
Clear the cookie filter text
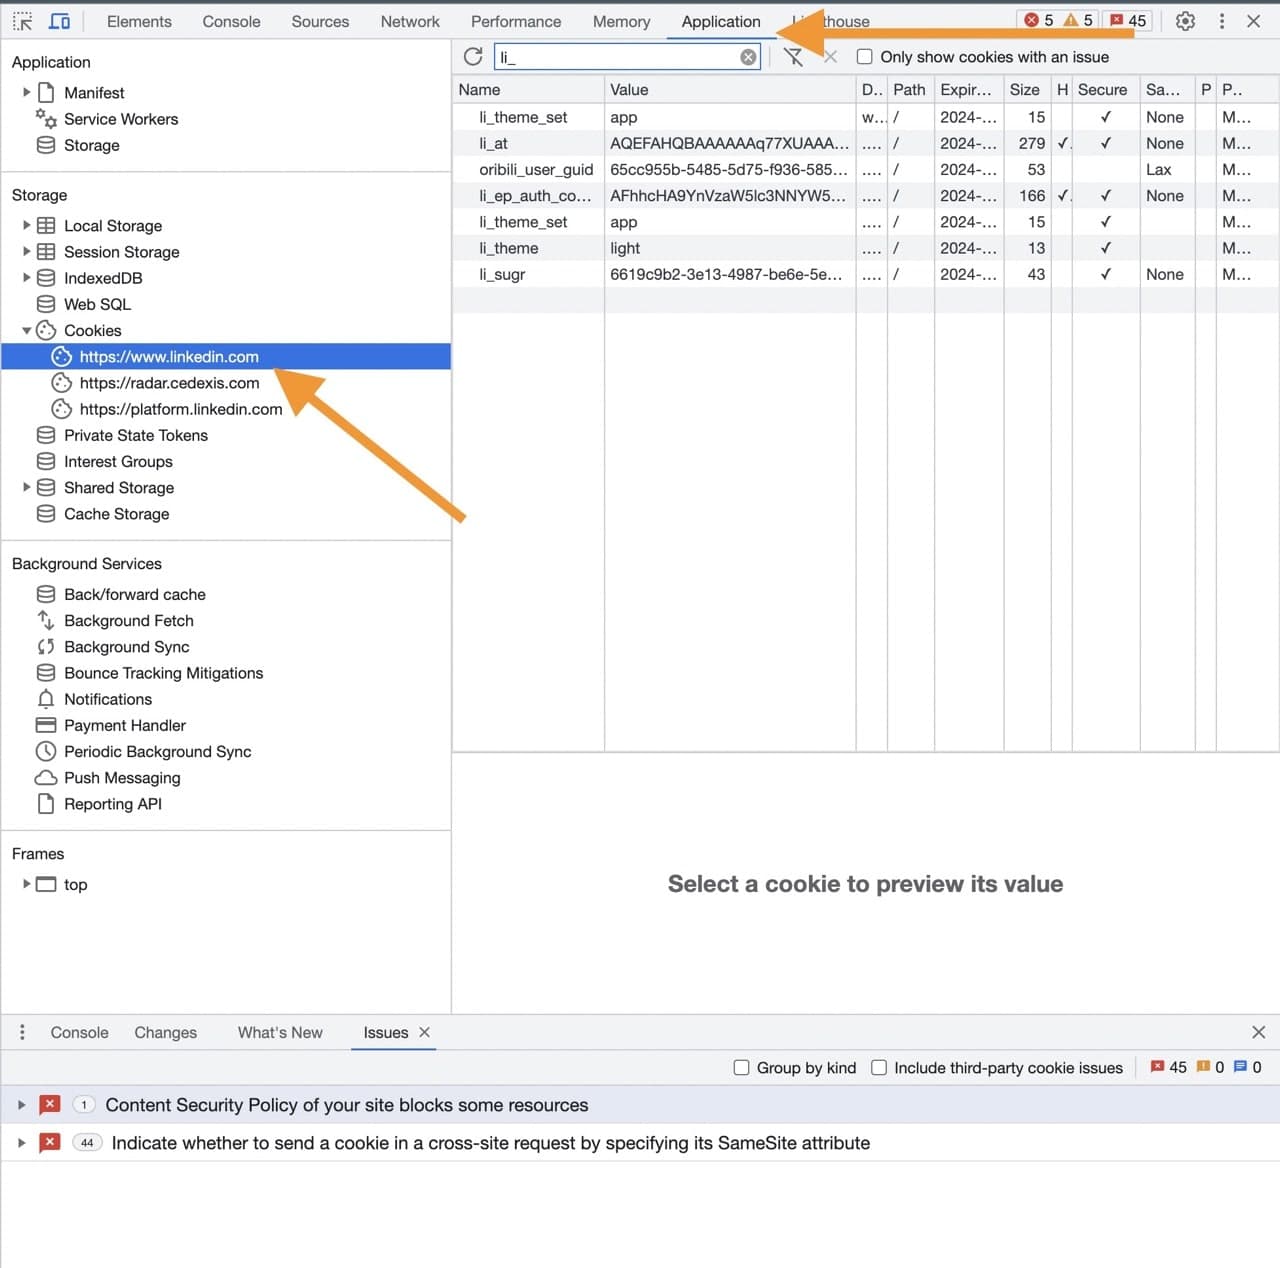[748, 57]
